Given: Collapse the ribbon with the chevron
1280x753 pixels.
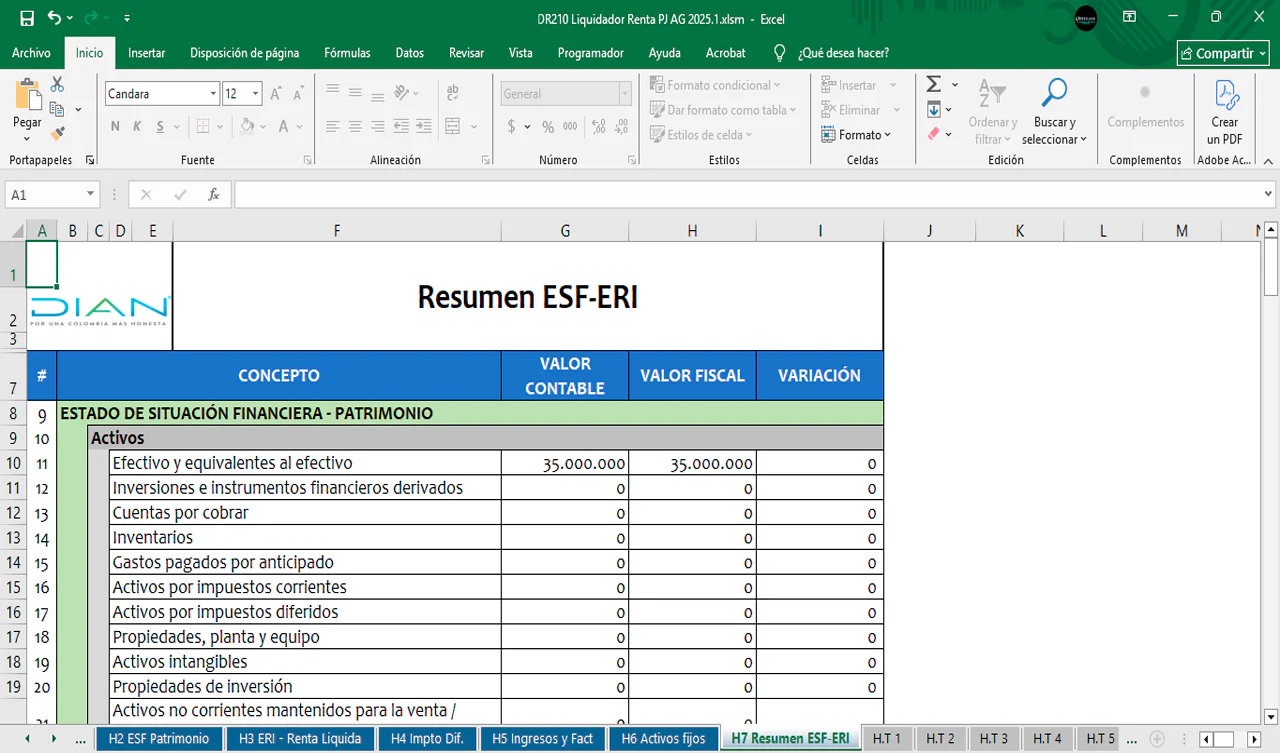Looking at the screenshot, I should (1267, 161).
